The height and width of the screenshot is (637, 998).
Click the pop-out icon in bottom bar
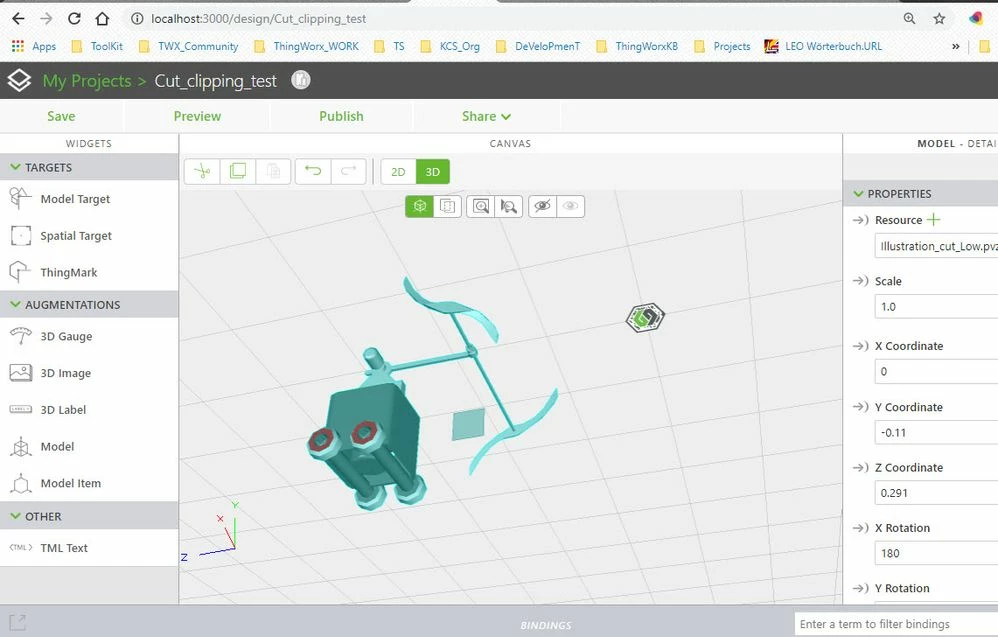[18, 622]
